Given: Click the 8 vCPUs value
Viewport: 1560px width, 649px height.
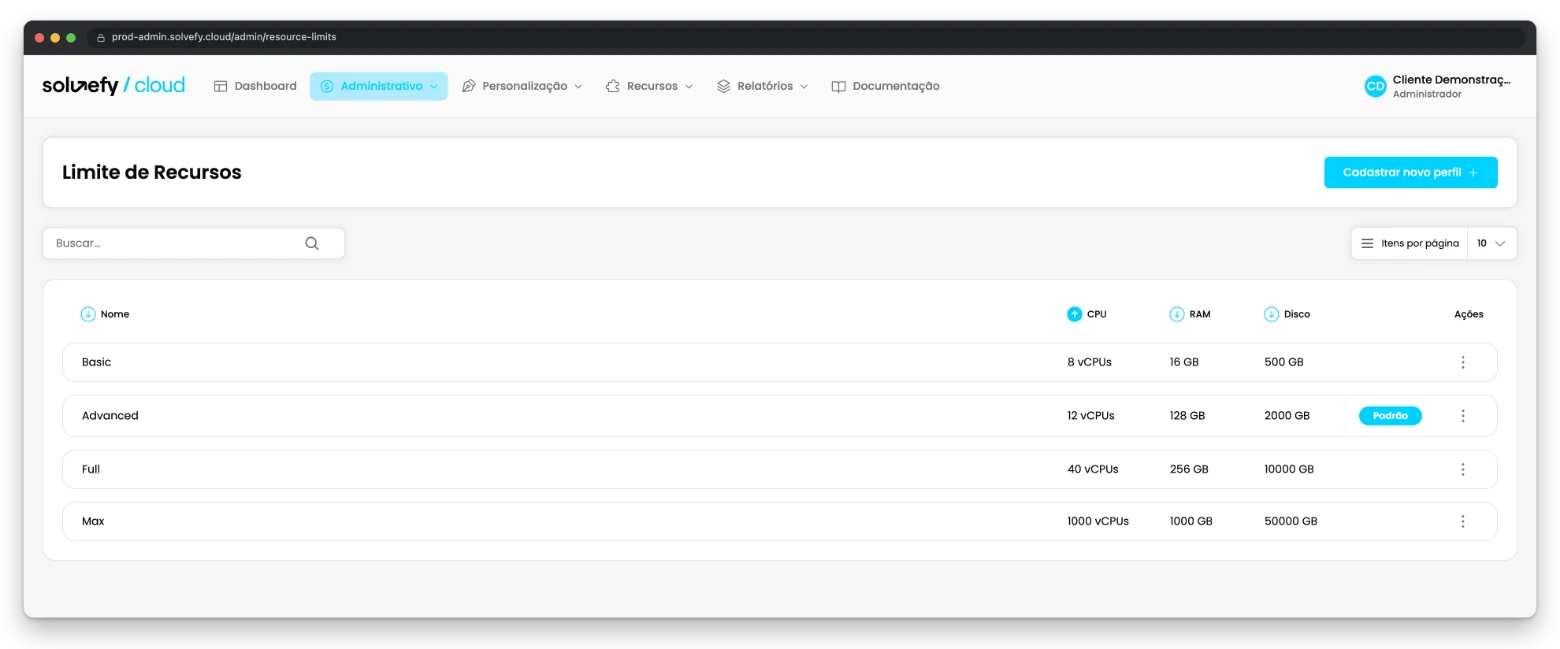Looking at the screenshot, I should click(x=1089, y=362).
